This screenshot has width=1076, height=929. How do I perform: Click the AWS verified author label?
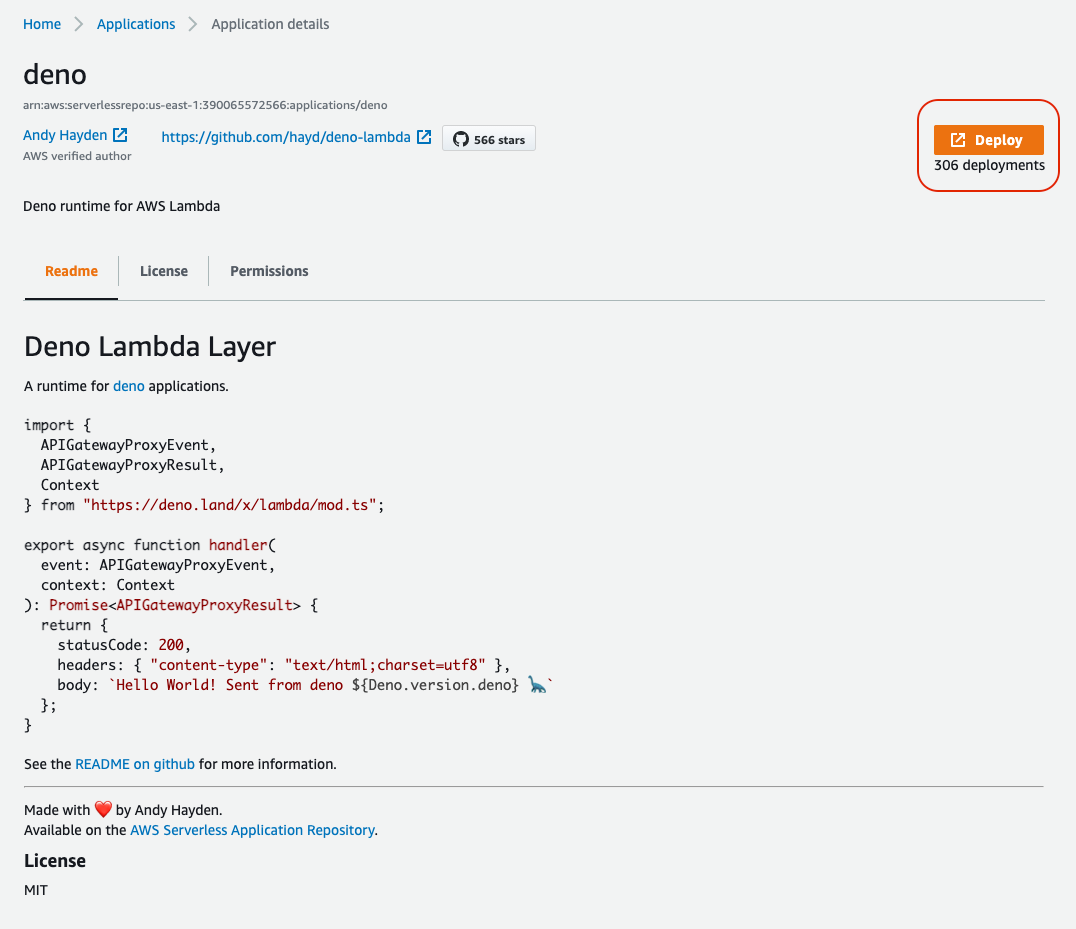(77, 156)
